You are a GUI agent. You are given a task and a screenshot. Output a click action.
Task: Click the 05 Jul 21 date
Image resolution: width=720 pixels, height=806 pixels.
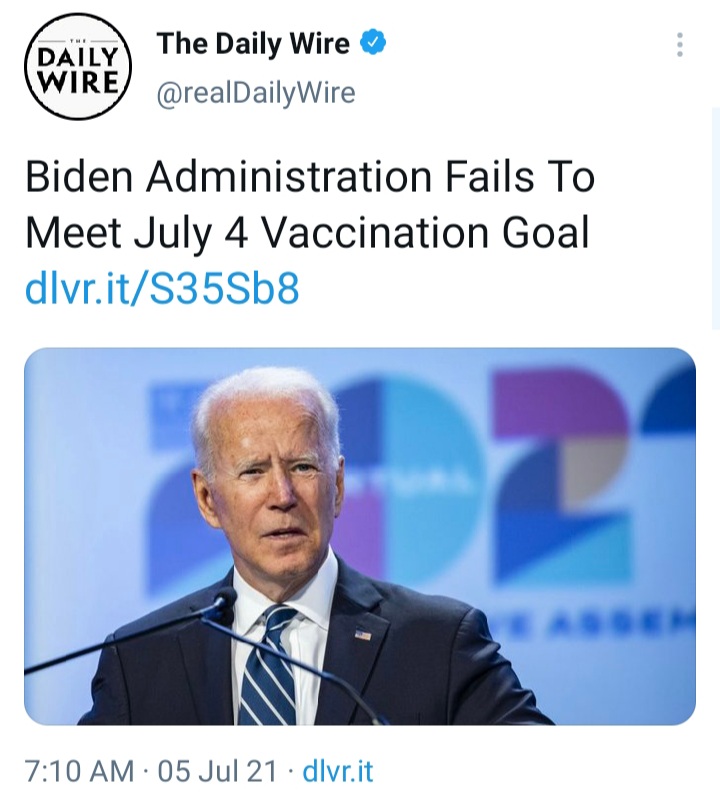pos(217,772)
